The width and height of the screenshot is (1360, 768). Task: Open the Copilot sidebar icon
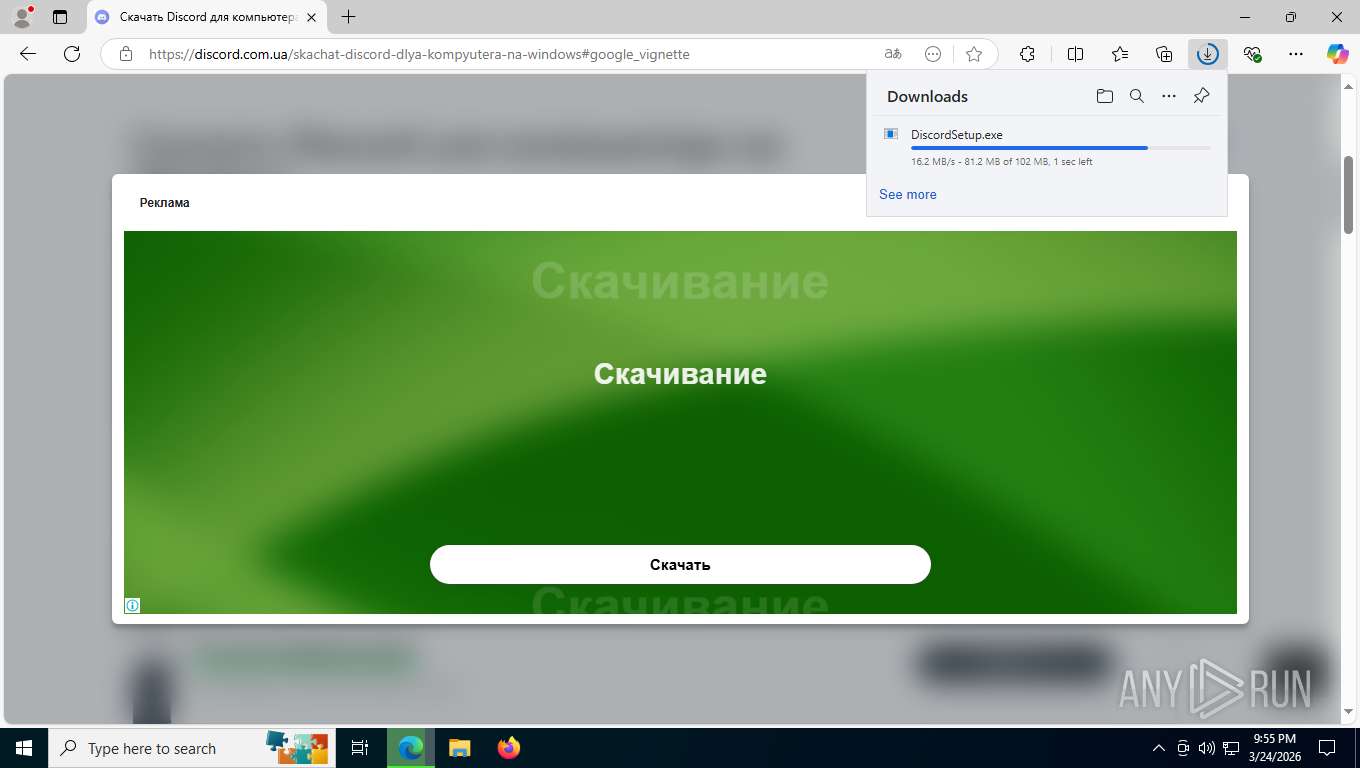tap(1338, 54)
